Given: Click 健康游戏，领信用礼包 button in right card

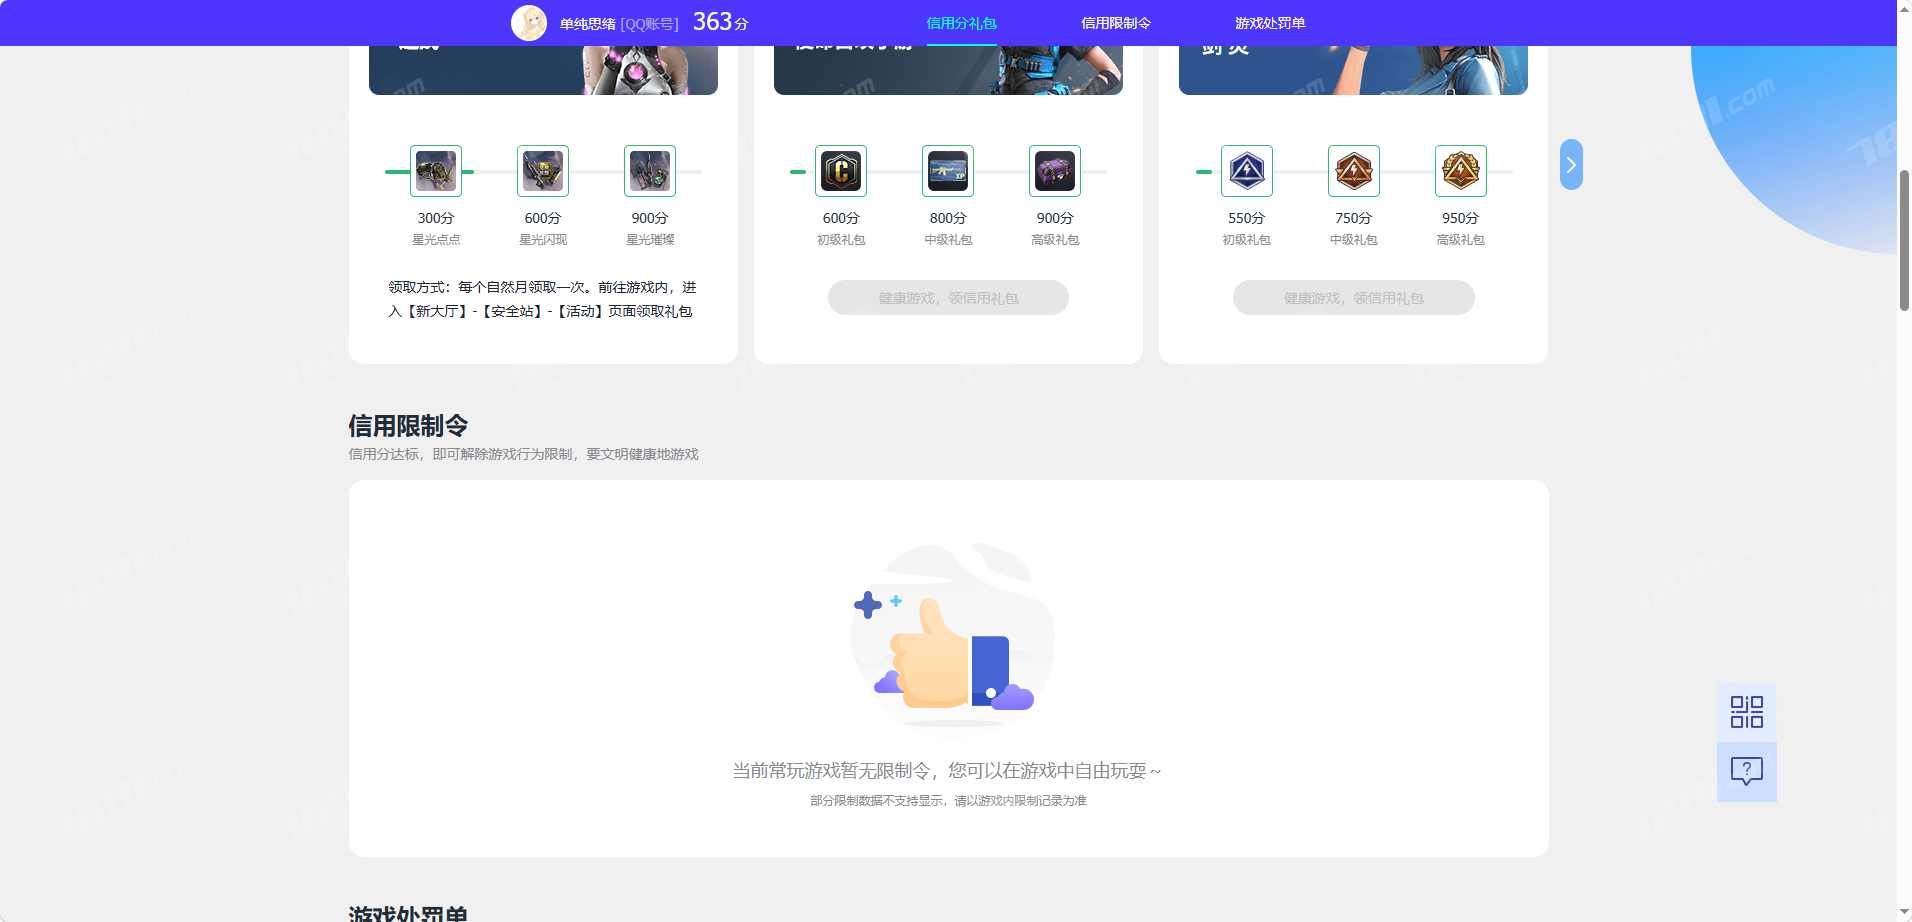Looking at the screenshot, I should [1354, 298].
